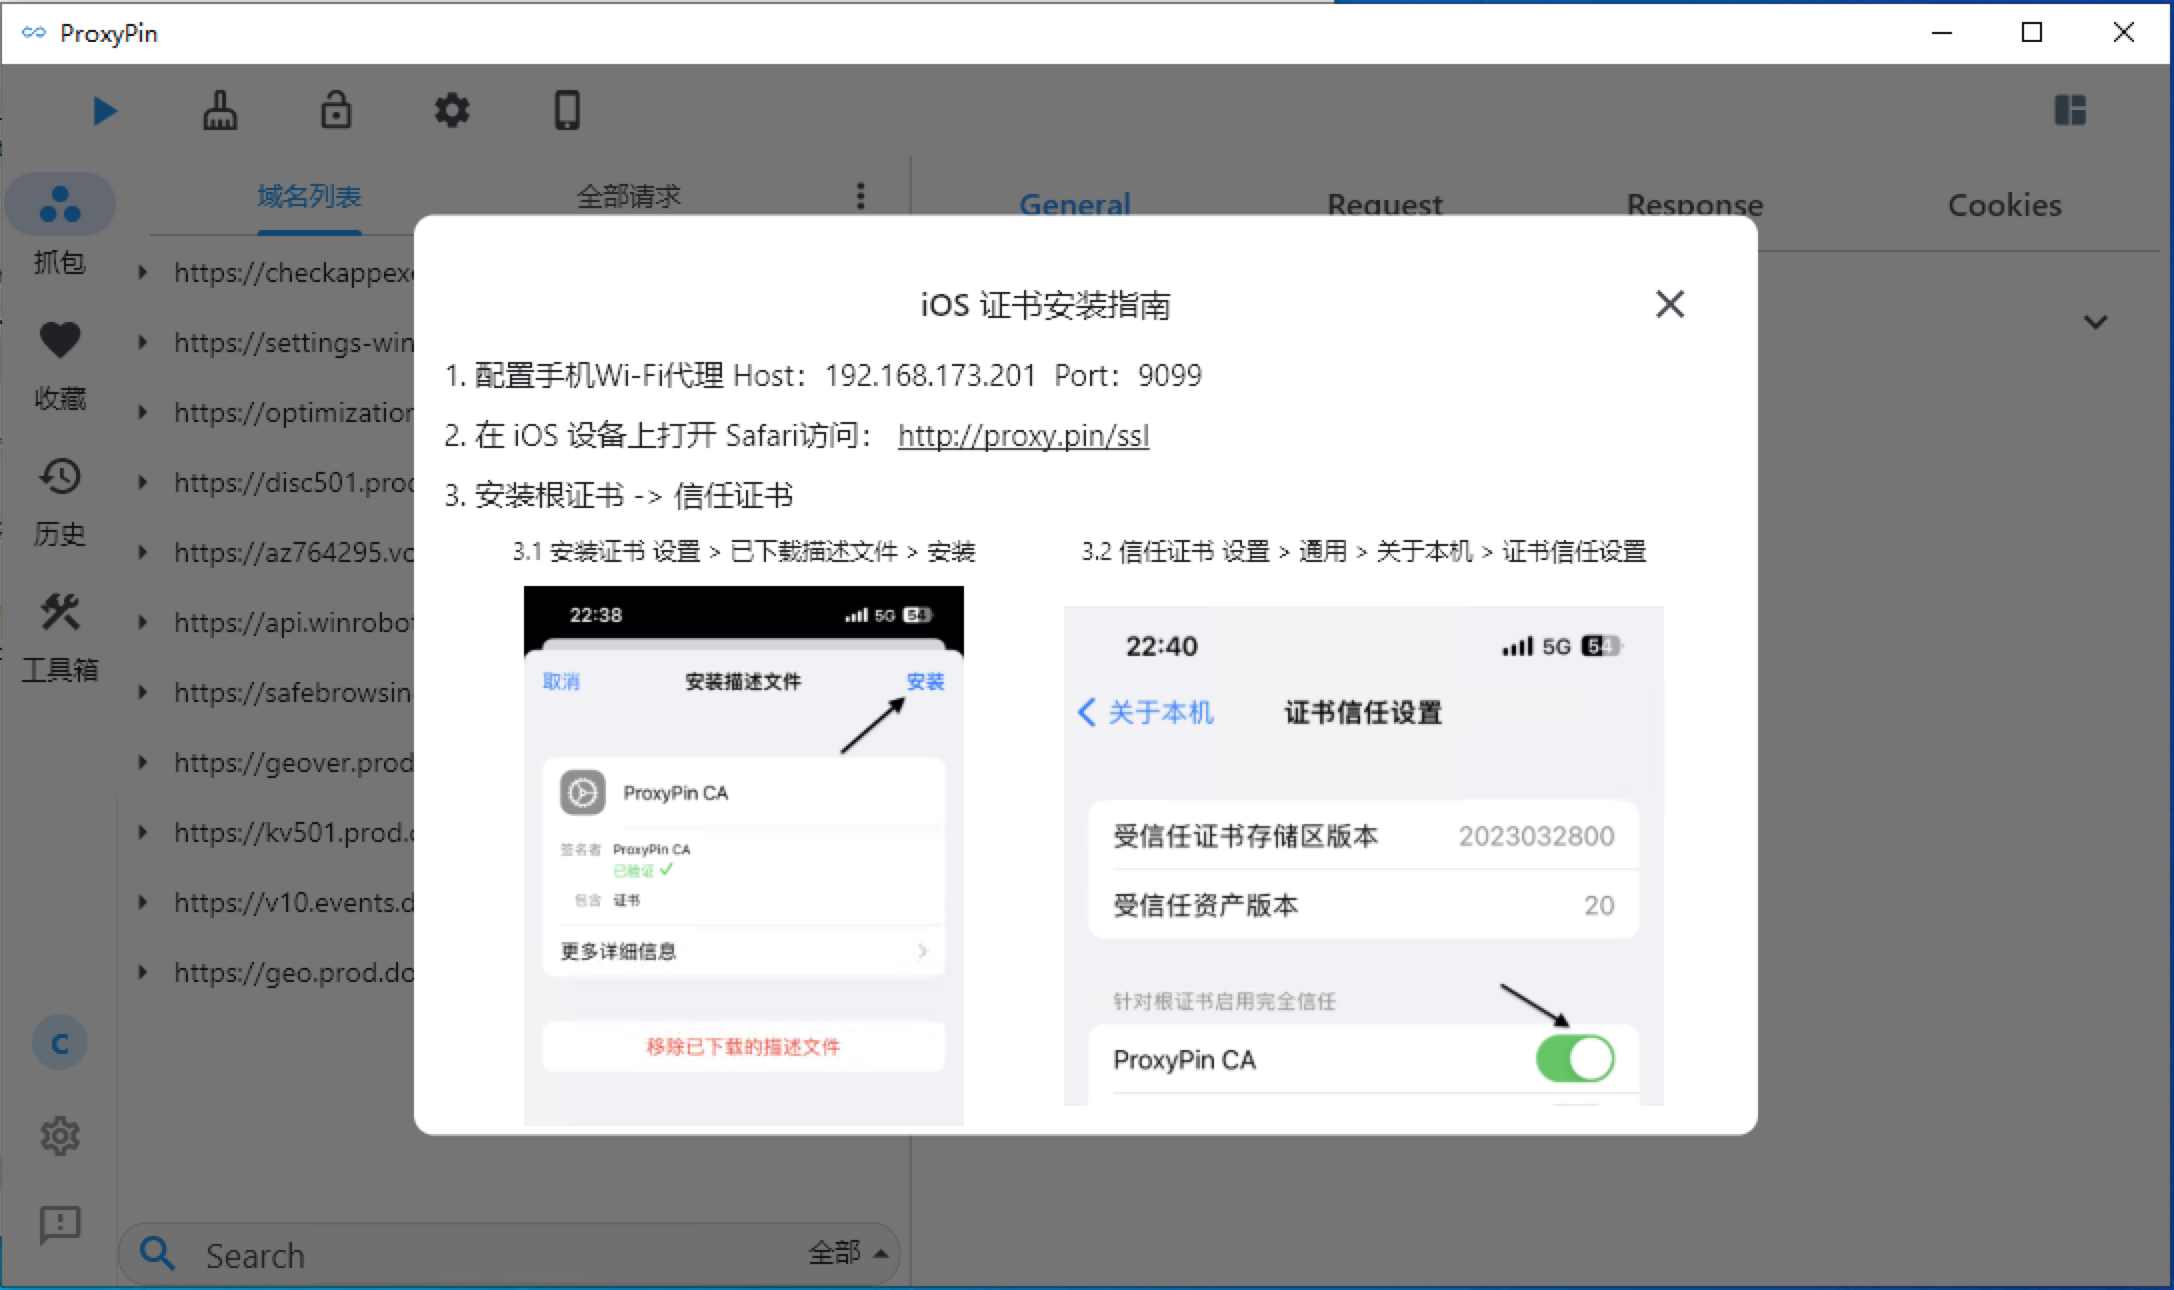This screenshot has height=1290, width=2174.
Task: Maximize the ProxyPin window
Action: (x=2032, y=33)
